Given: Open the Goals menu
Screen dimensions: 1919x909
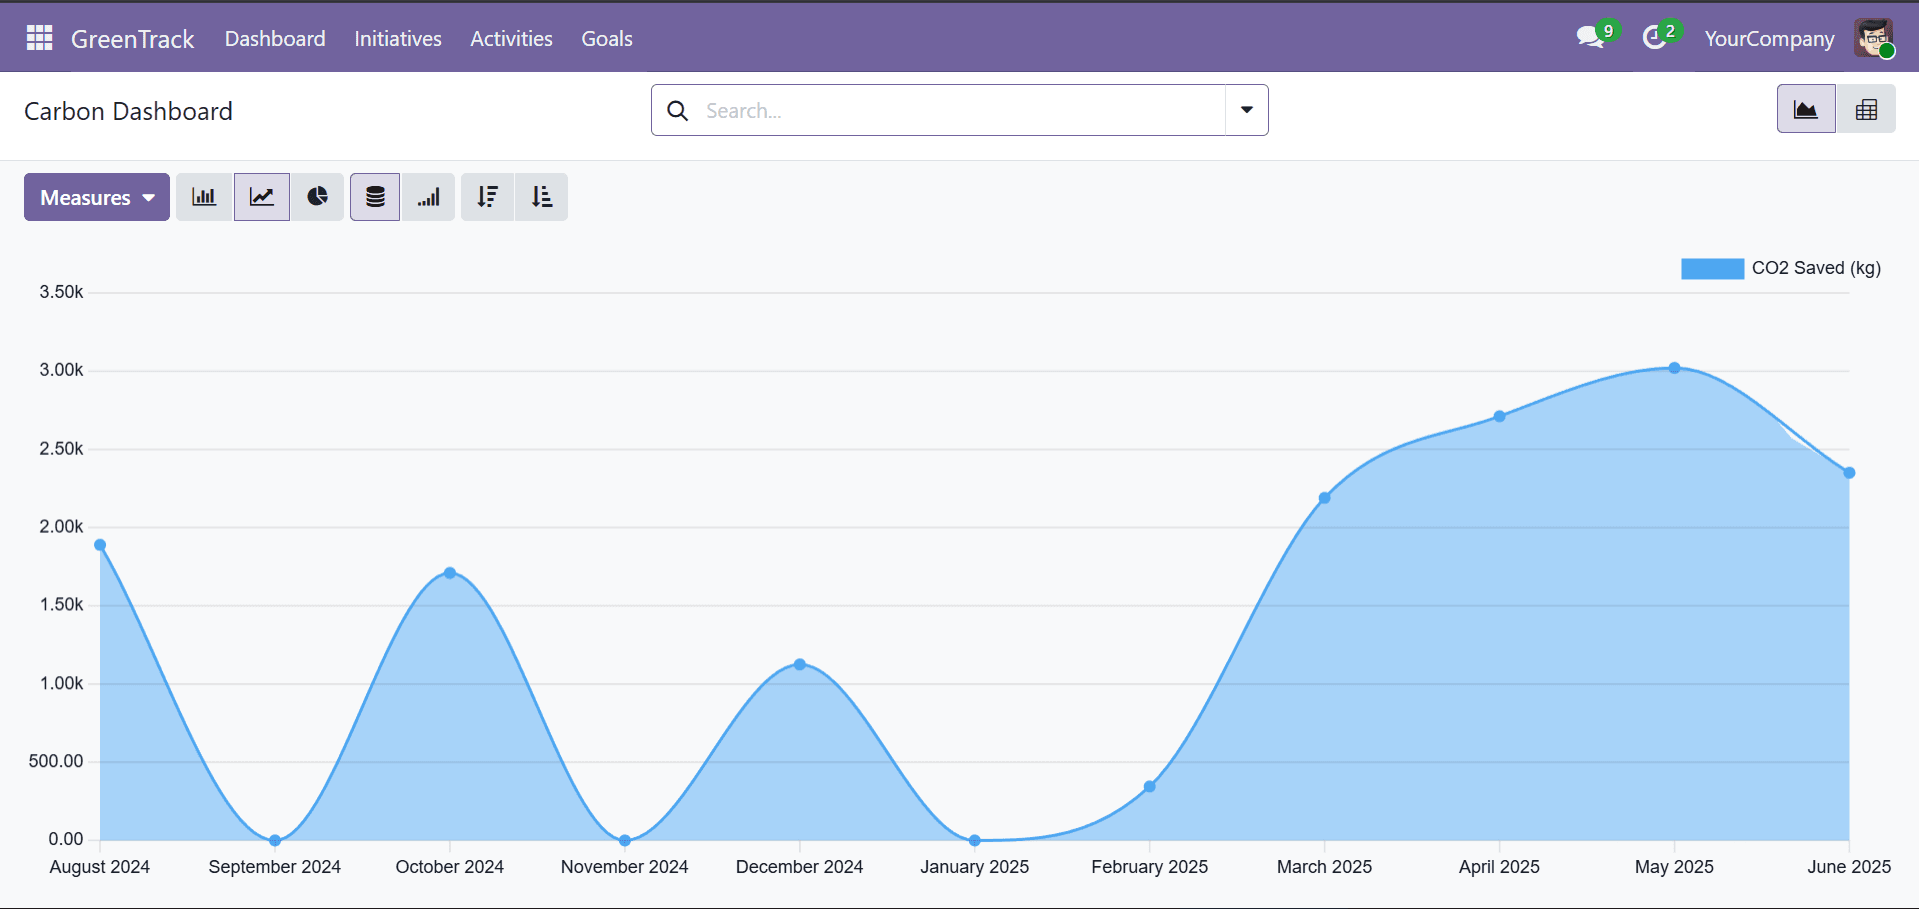Looking at the screenshot, I should point(607,38).
